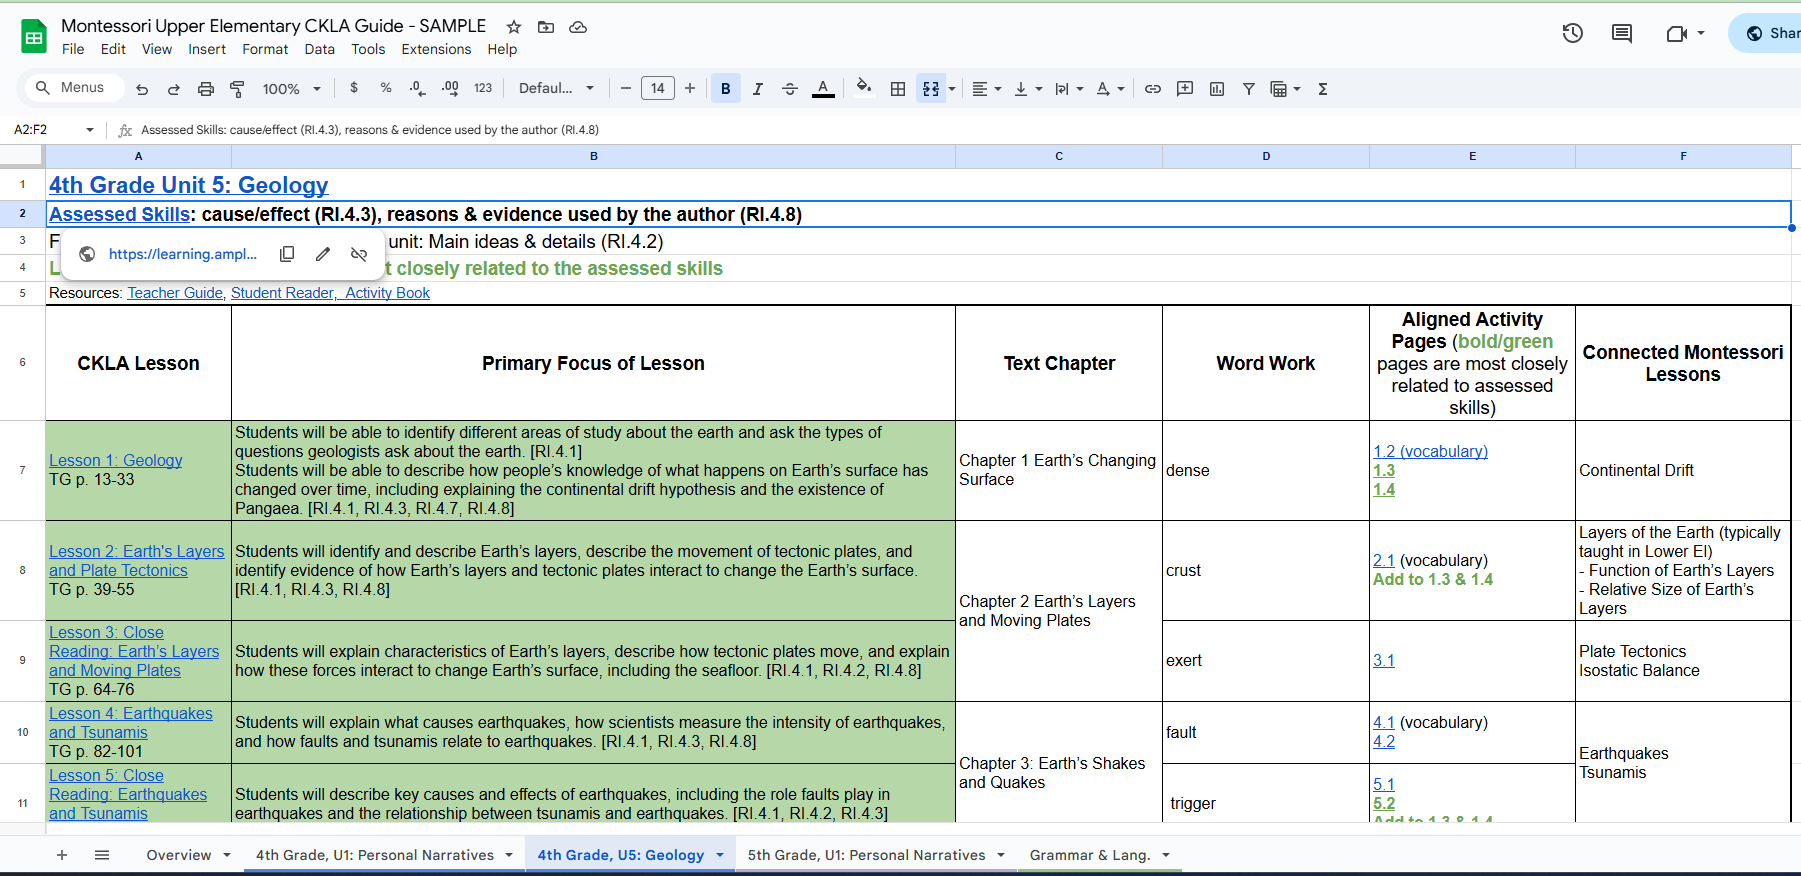This screenshot has height=876, width=1801.
Task: Click the functions sigma icon
Action: click(1322, 89)
